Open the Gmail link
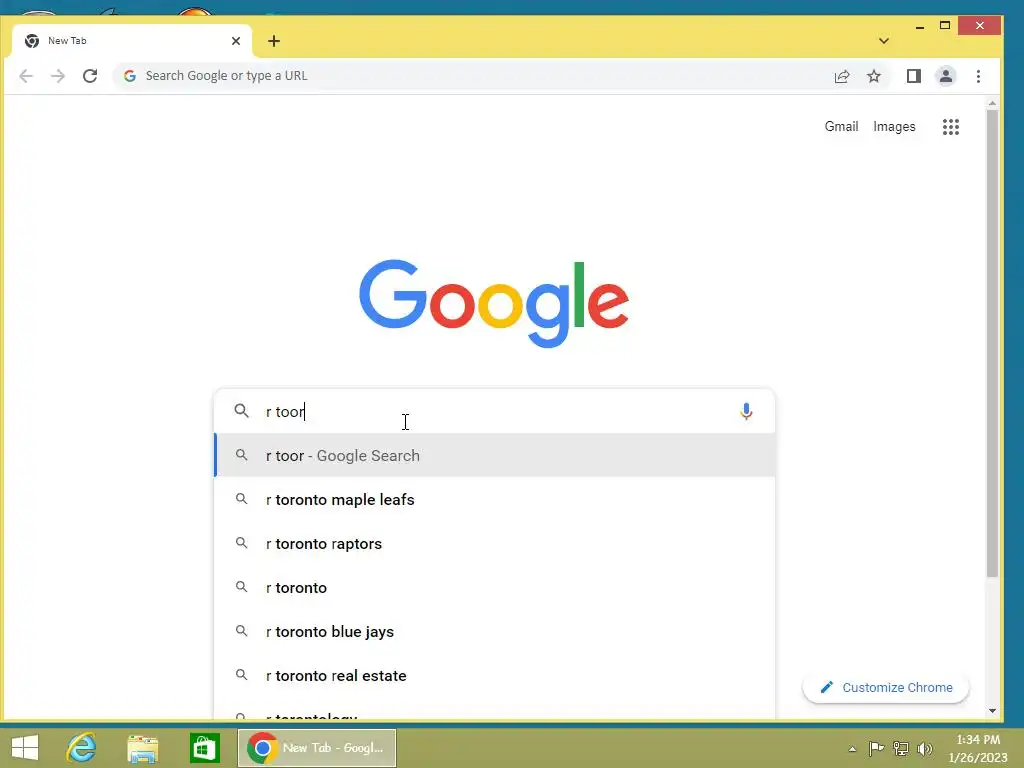This screenshot has width=1024, height=768. point(841,126)
